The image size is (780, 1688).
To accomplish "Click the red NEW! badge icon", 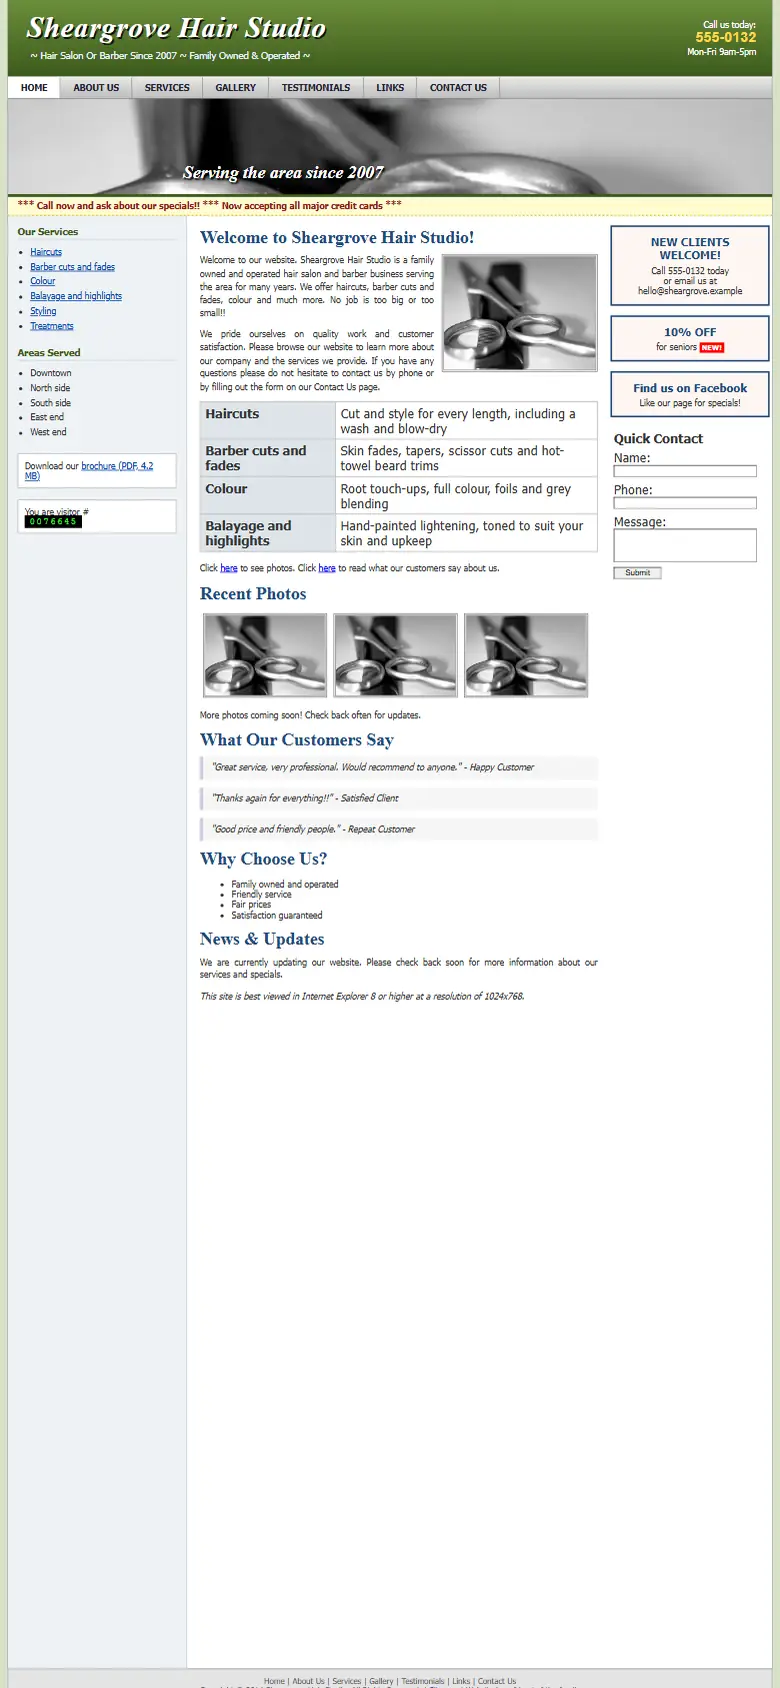I will (x=712, y=348).
